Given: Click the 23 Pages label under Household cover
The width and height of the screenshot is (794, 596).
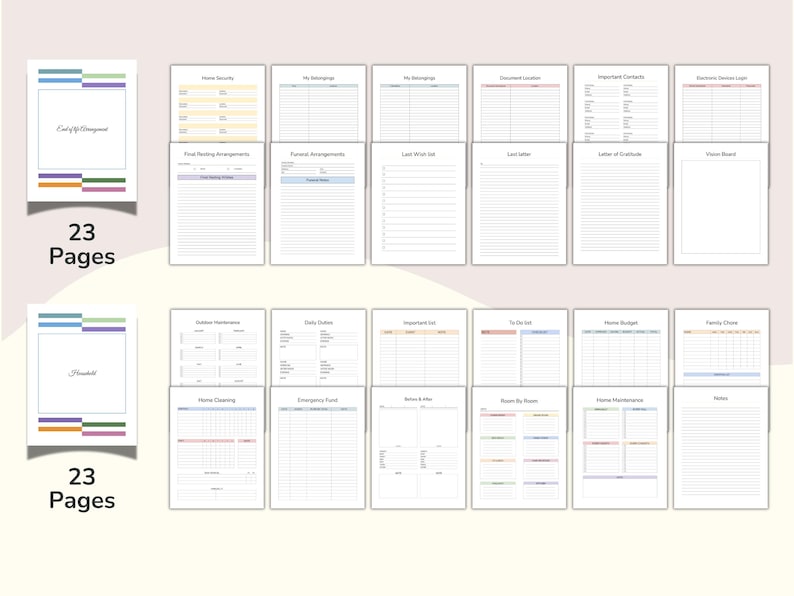Looking at the screenshot, I should coord(82,489).
